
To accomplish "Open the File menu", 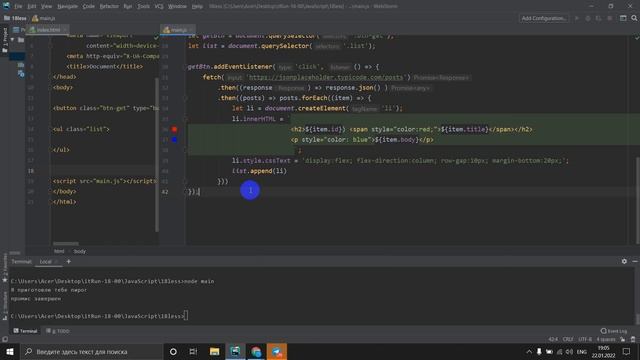I will pos(18,7).
